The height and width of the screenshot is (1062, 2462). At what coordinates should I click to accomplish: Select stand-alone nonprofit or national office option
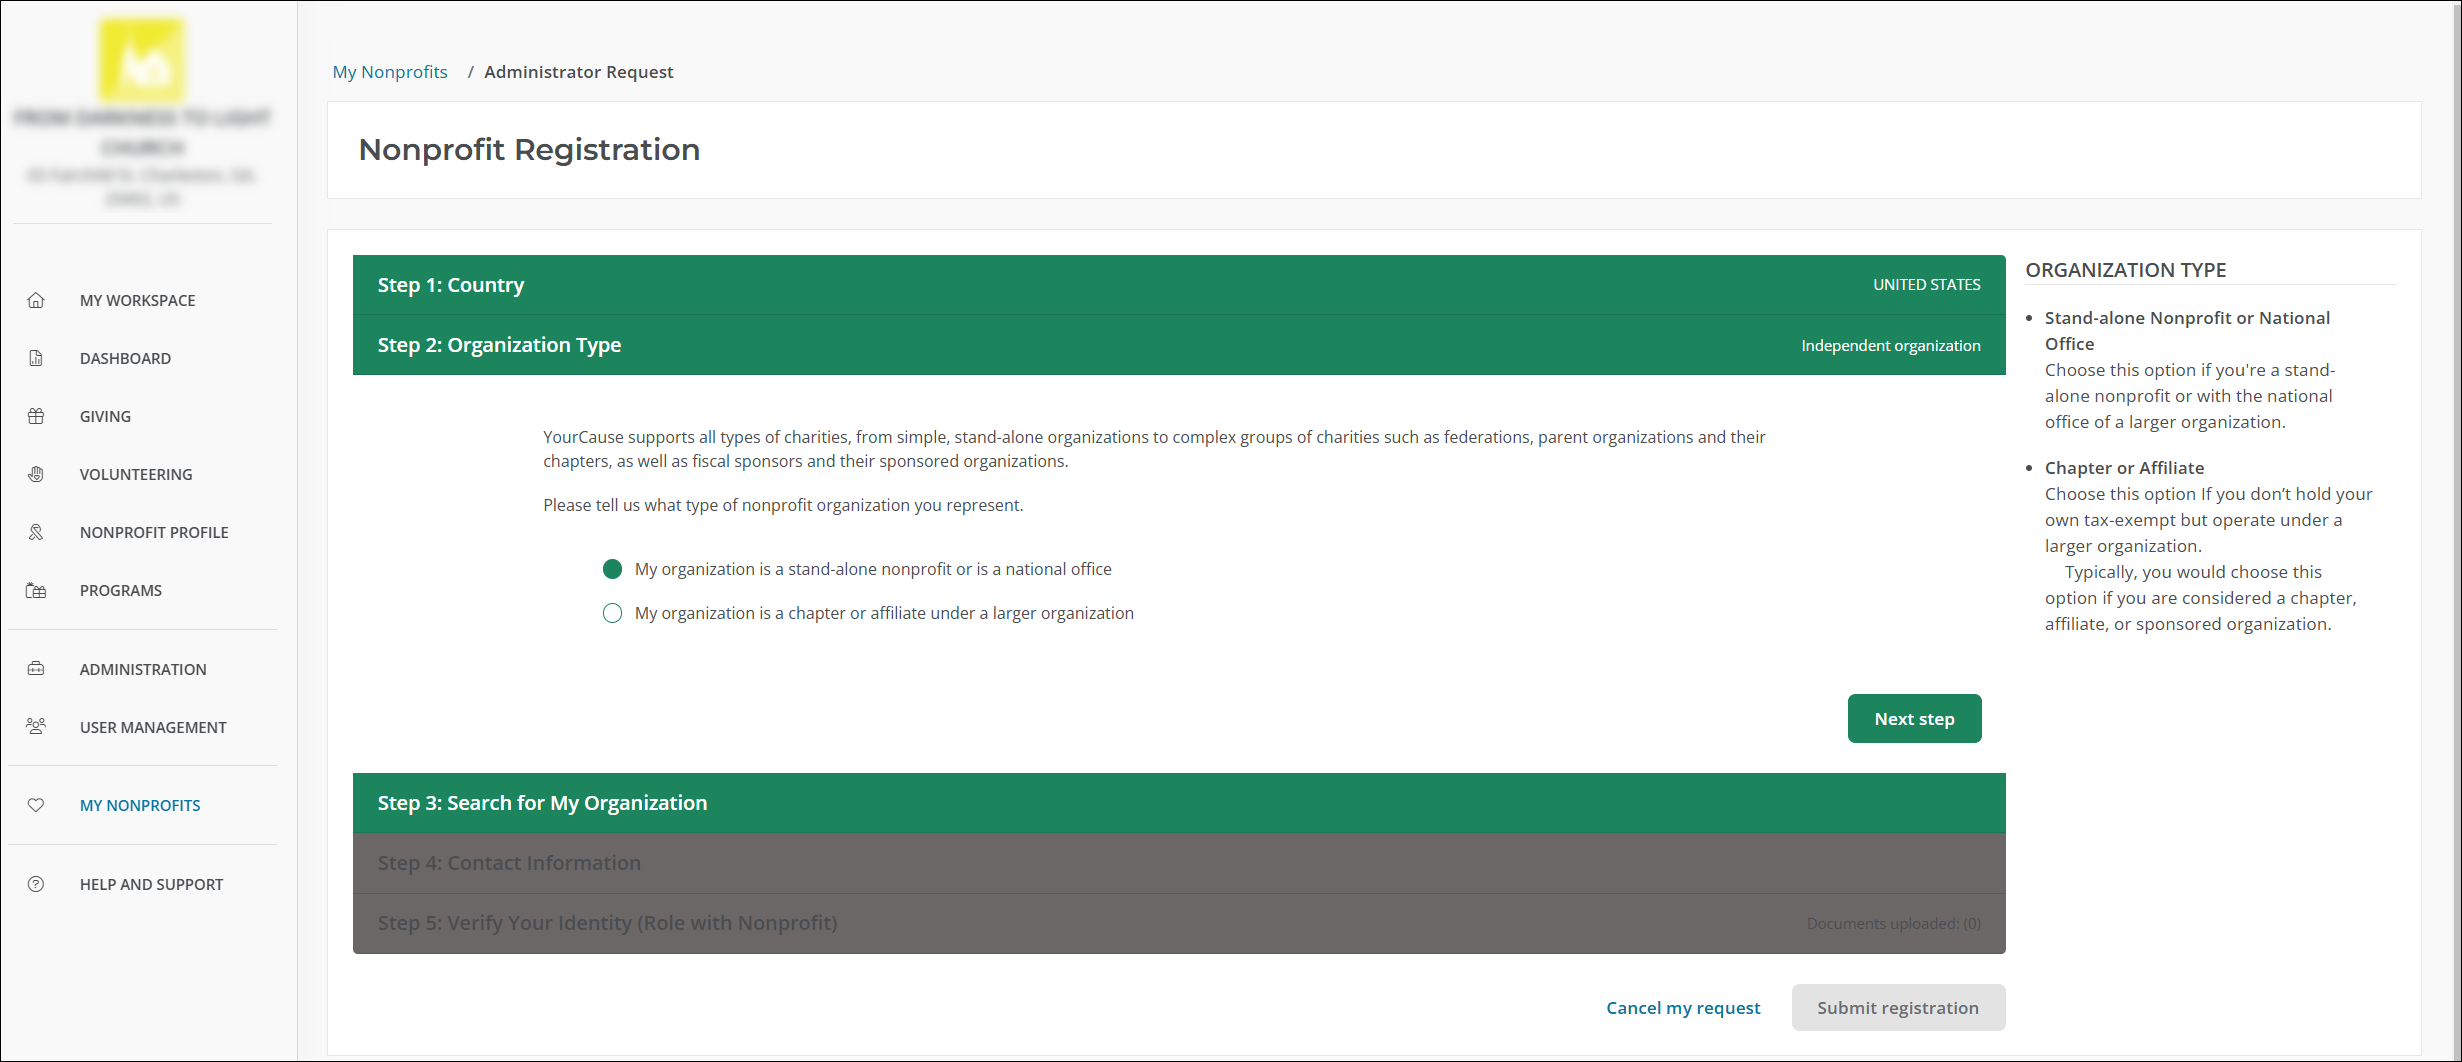613,569
